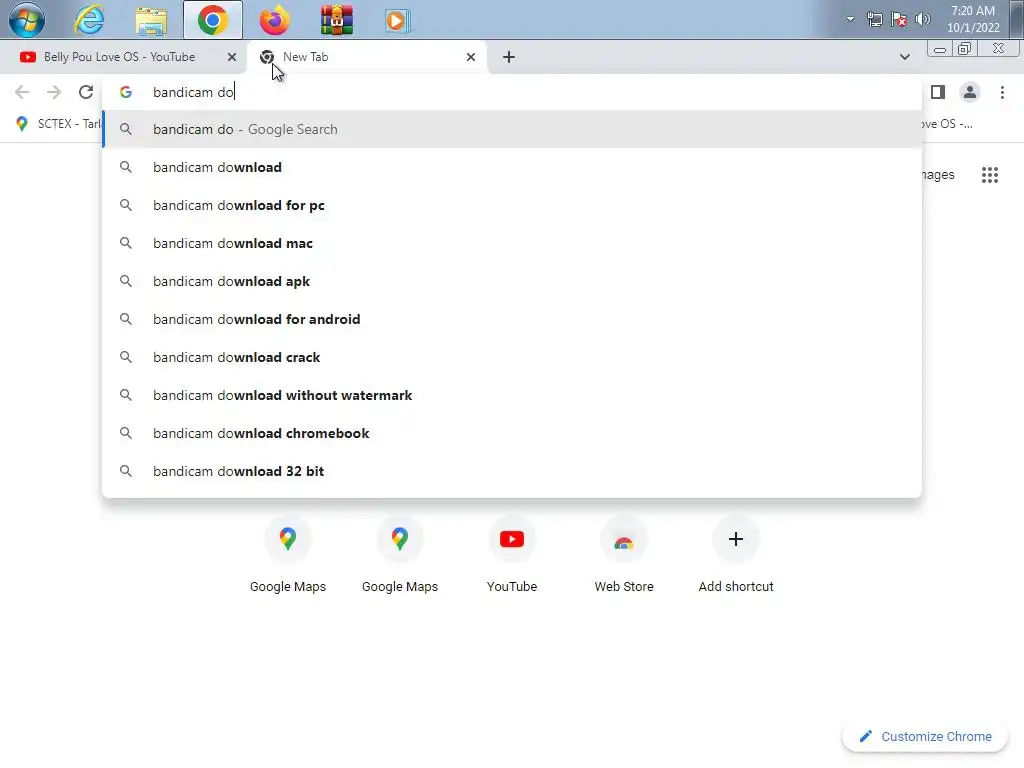Choose 'bandicam download for pc' suggestion
1024x768 pixels.
point(512,205)
